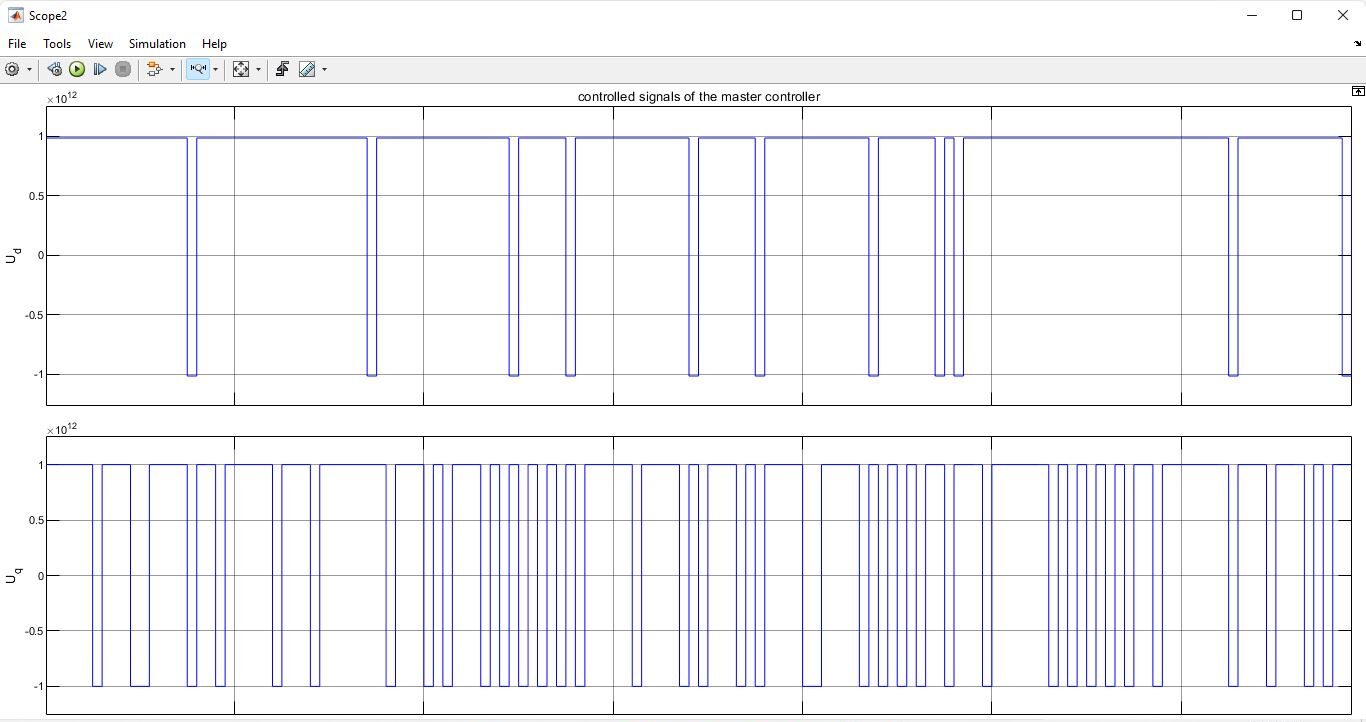Expand the zoom tool dropdown arrow
1366x722 pixels.
(215, 69)
